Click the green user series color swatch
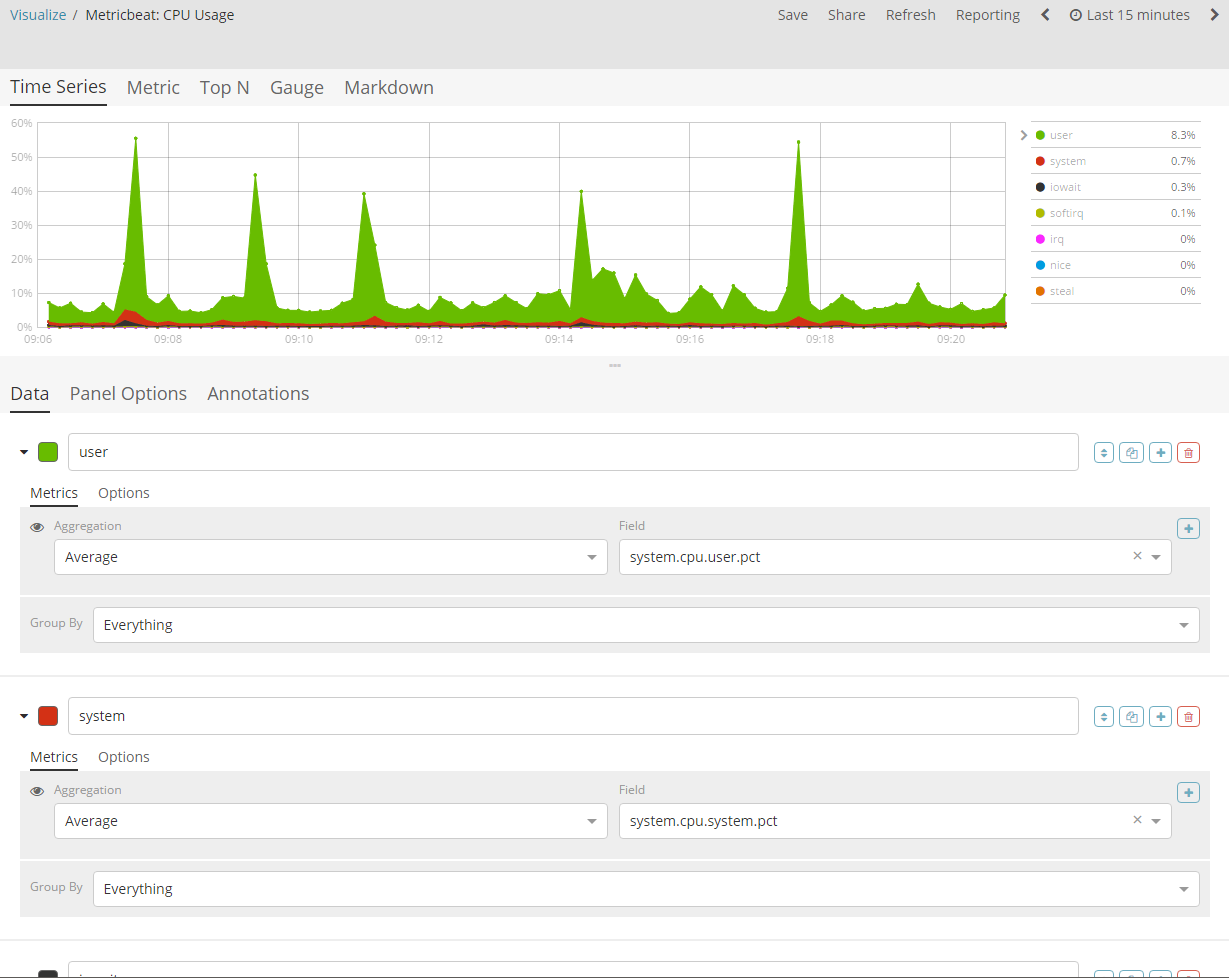1229x978 pixels. click(x=47, y=452)
